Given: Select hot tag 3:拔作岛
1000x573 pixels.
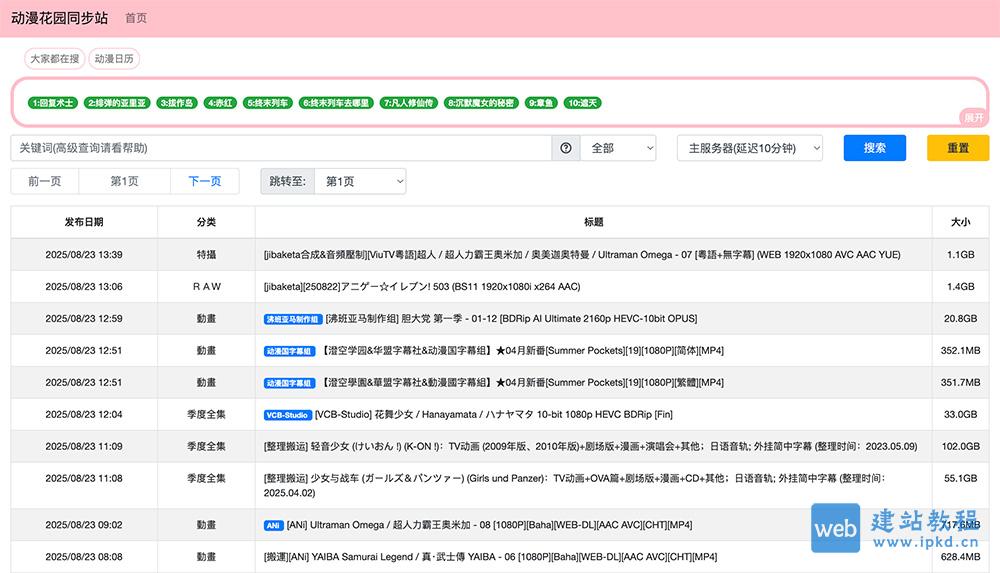Looking at the screenshot, I should coord(177,103).
